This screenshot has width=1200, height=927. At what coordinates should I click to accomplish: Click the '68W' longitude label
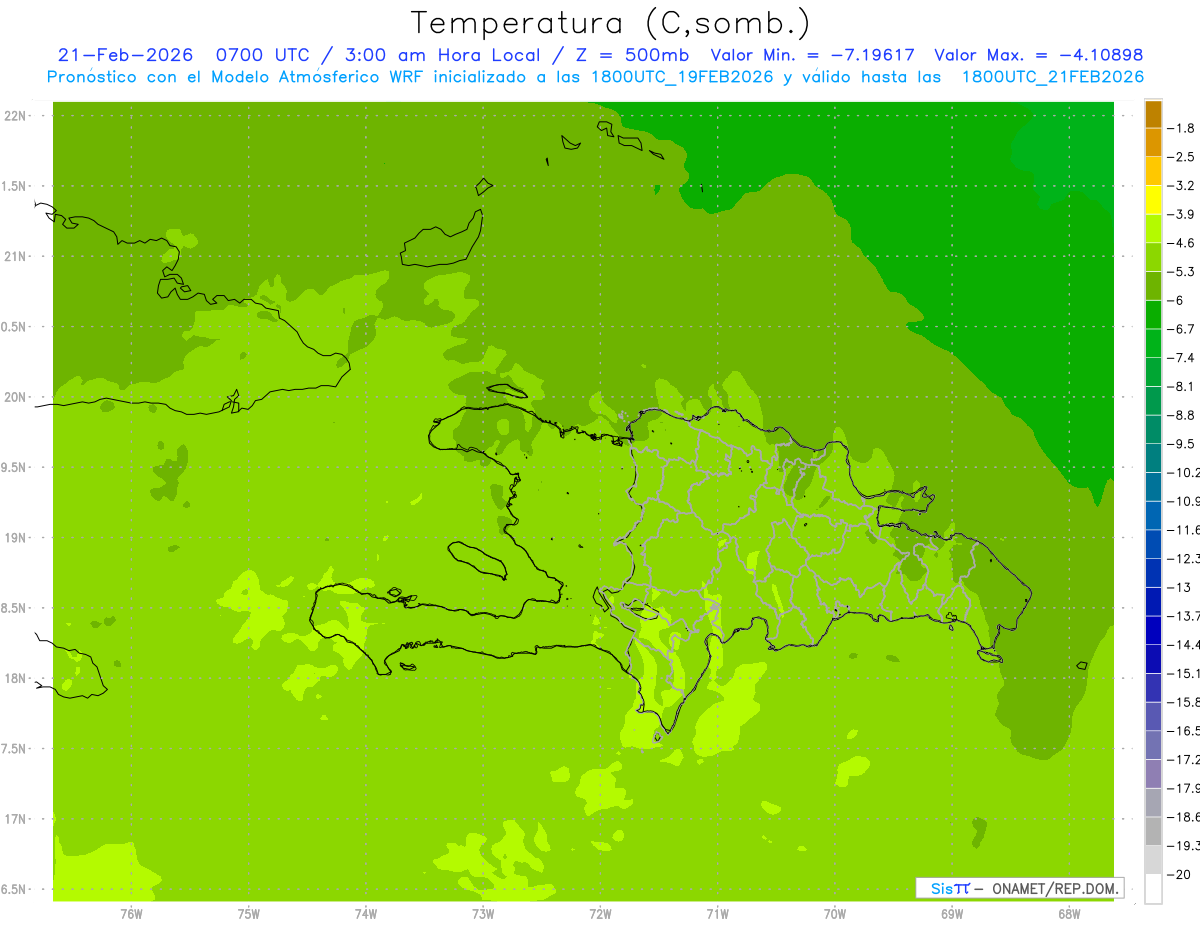(1069, 914)
